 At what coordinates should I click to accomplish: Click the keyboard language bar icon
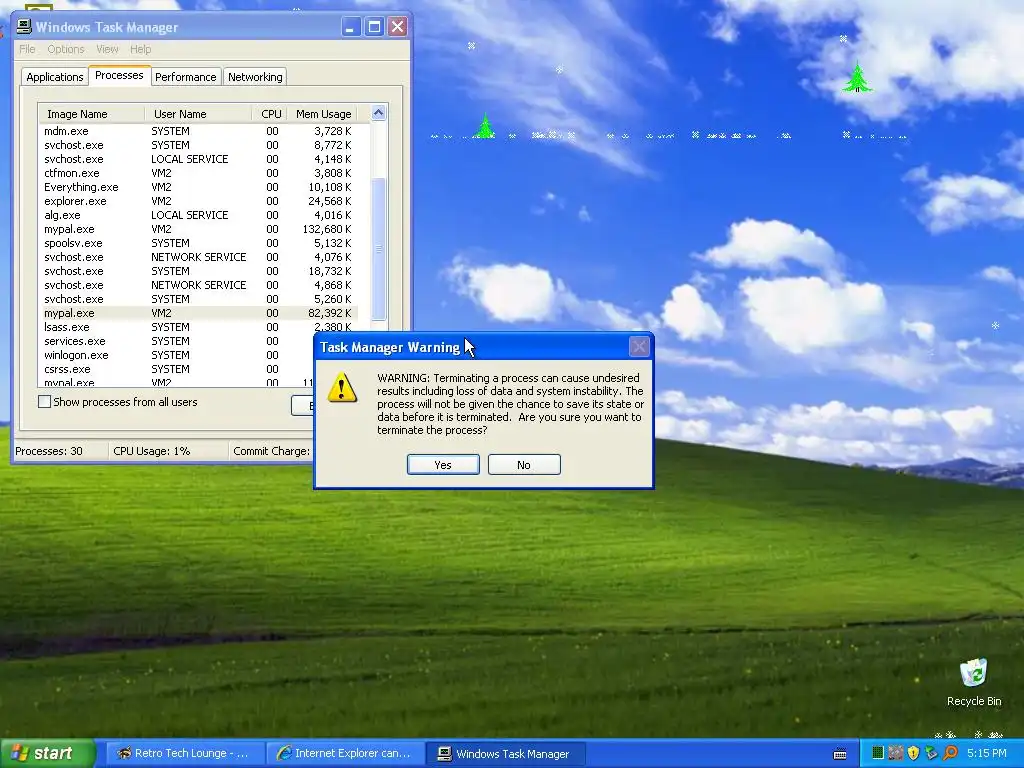point(840,754)
